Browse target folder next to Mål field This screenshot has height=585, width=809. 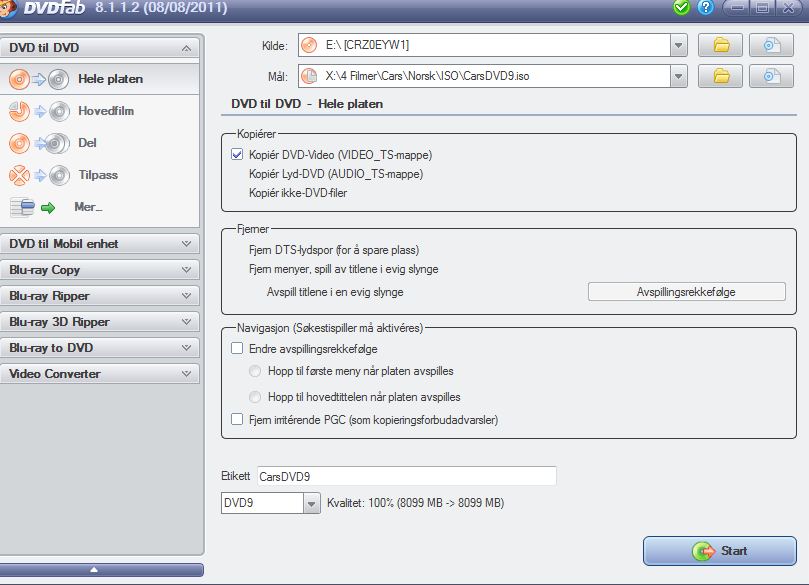(x=720, y=76)
